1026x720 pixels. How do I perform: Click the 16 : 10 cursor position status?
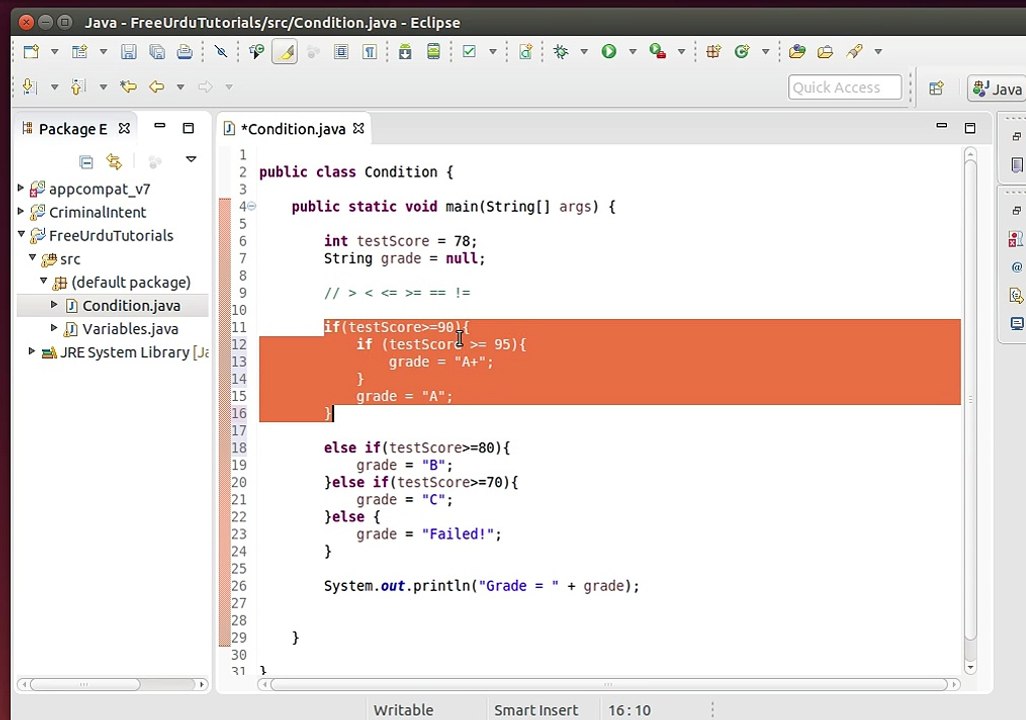coord(629,710)
